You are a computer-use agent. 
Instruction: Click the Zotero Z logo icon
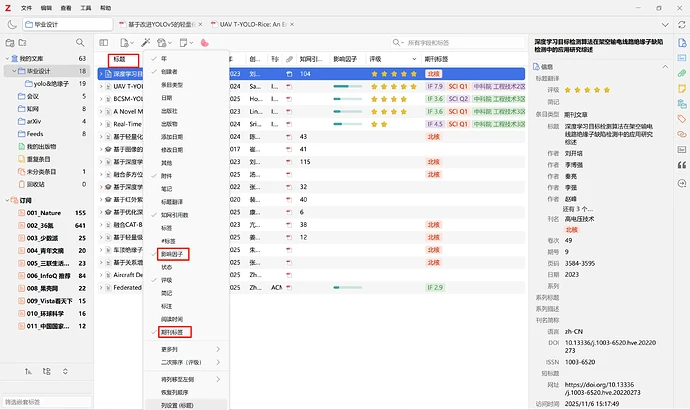click(x=7, y=8)
